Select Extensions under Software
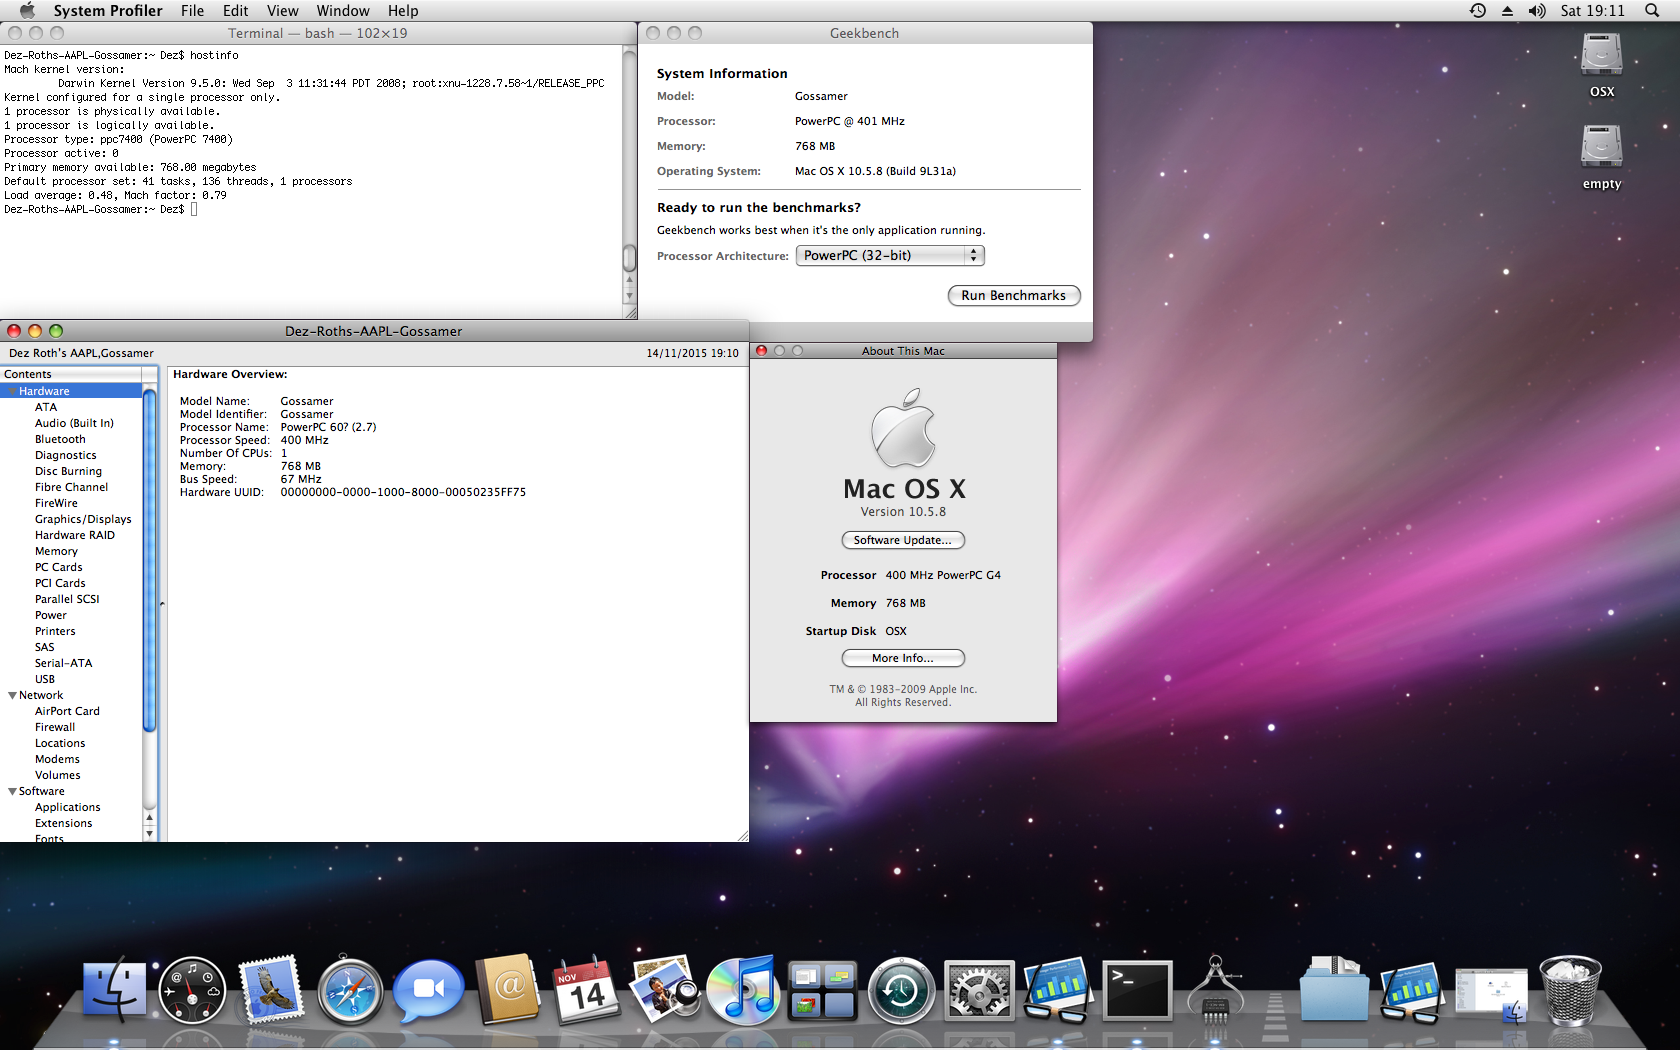 tap(64, 823)
